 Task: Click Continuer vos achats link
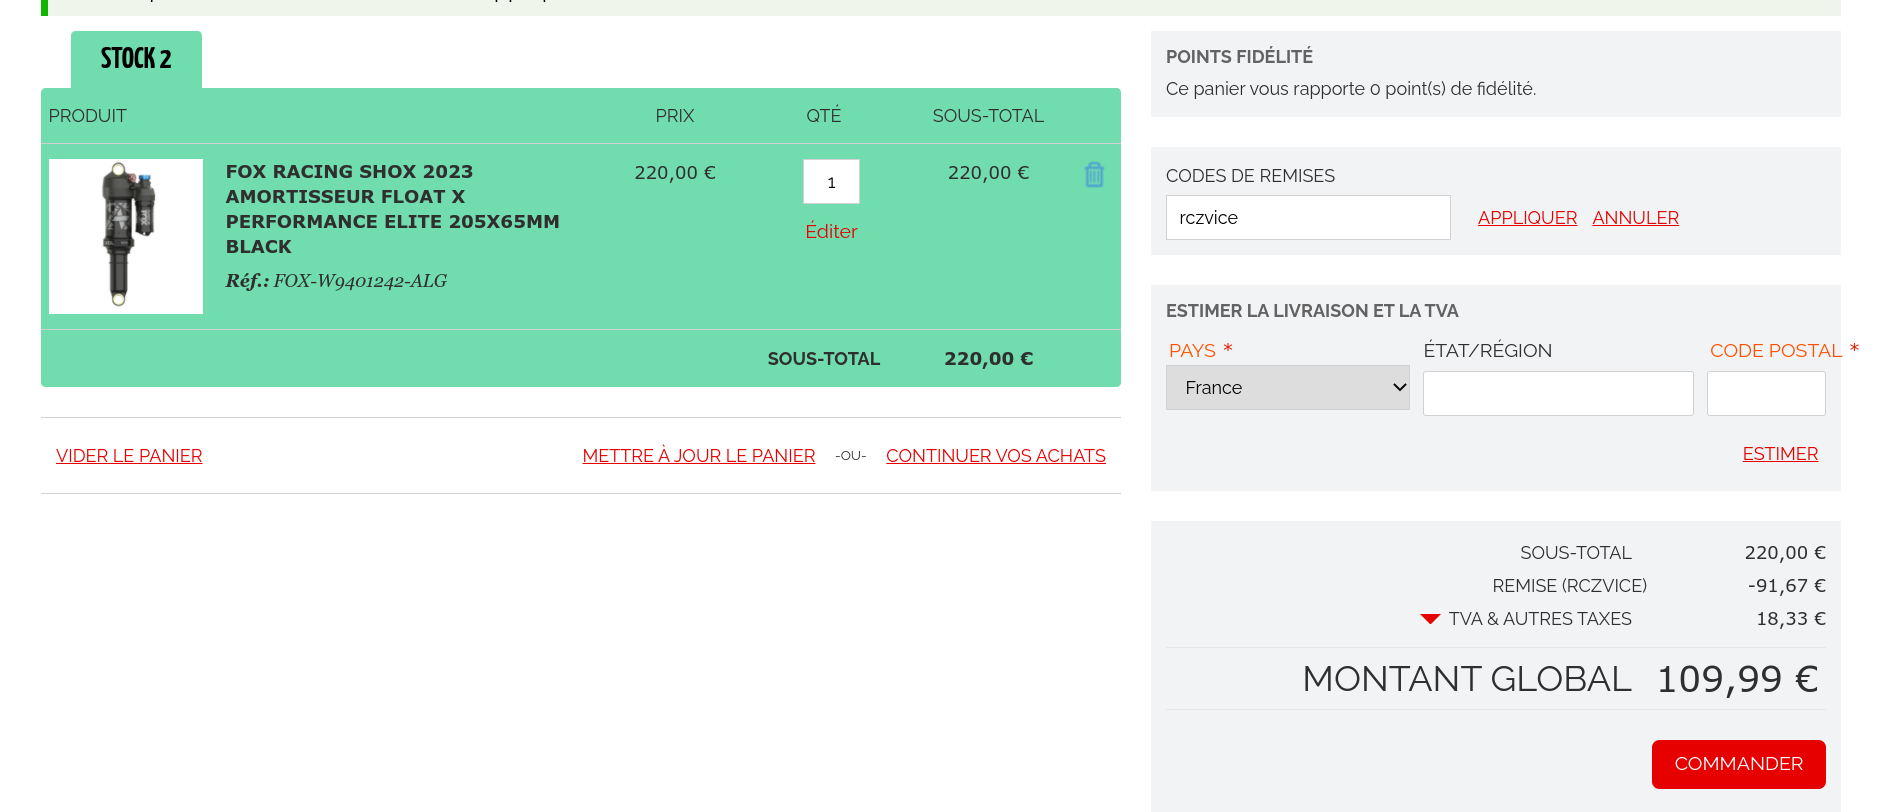coord(996,456)
